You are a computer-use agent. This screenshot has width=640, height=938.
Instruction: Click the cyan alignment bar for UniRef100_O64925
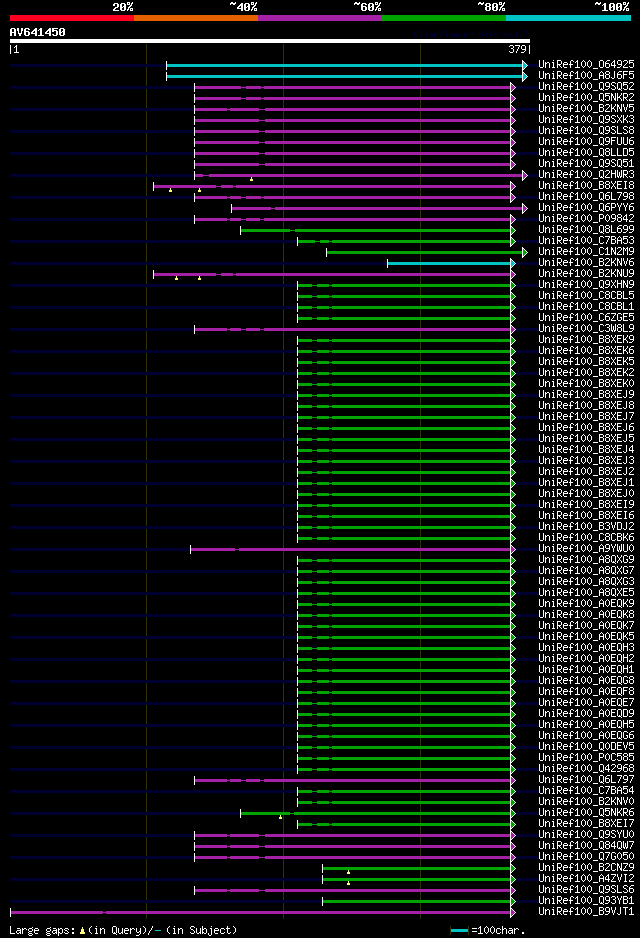(347, 65)
